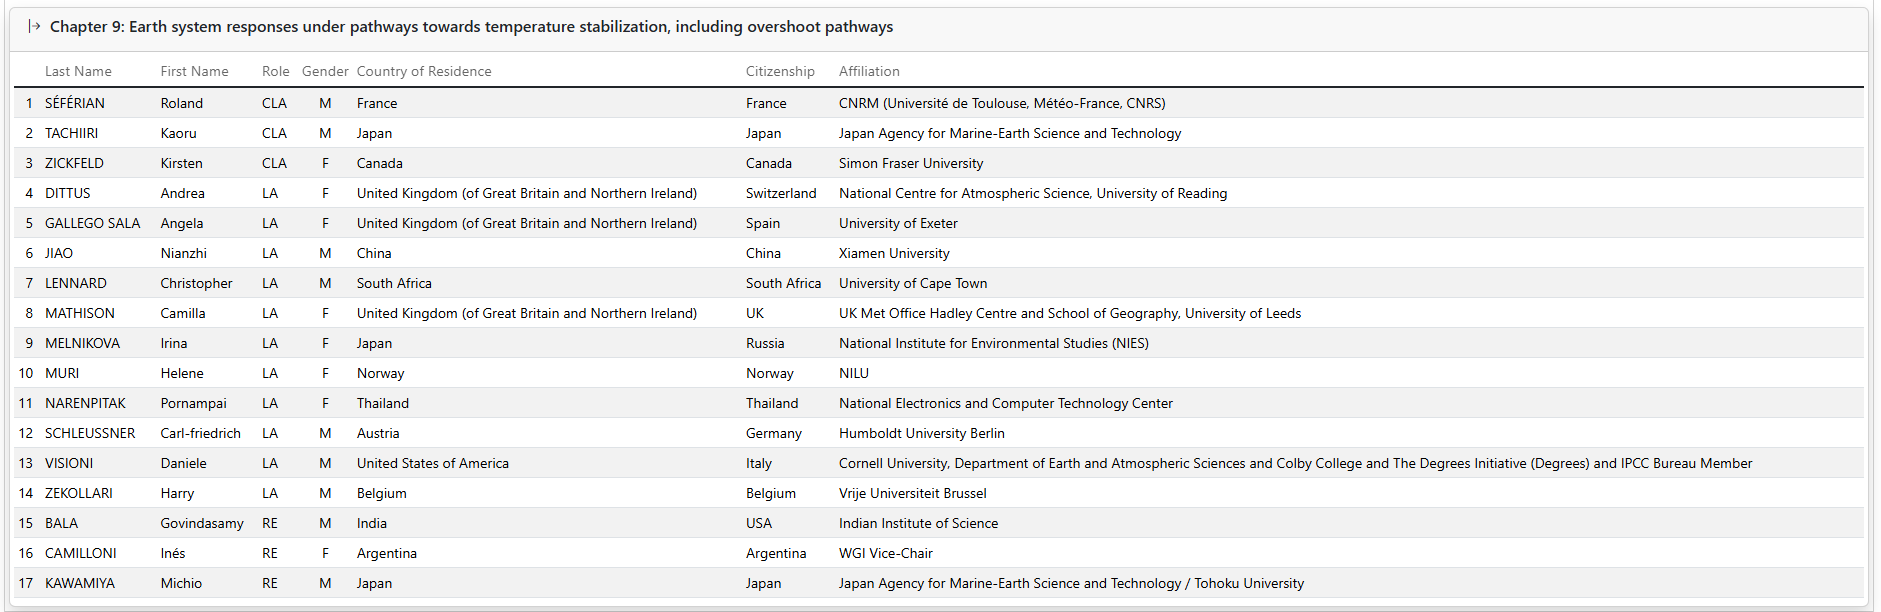1881x612 pixels.
Task: Click residence Canada in ZICKFELD row
Action: 380,163
